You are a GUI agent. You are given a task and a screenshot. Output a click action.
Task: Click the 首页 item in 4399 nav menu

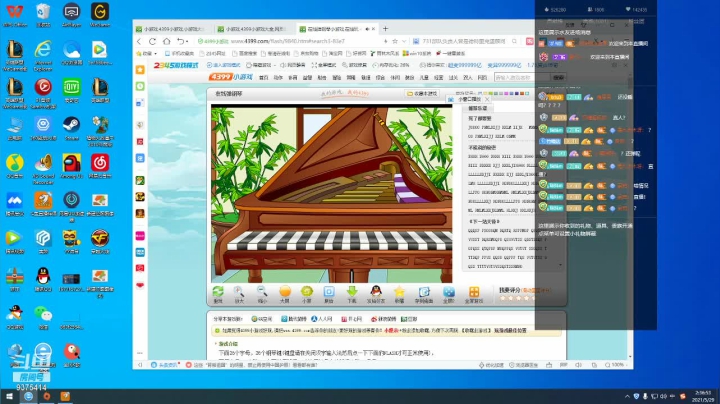pyautogui.click(x=264, y=78)
